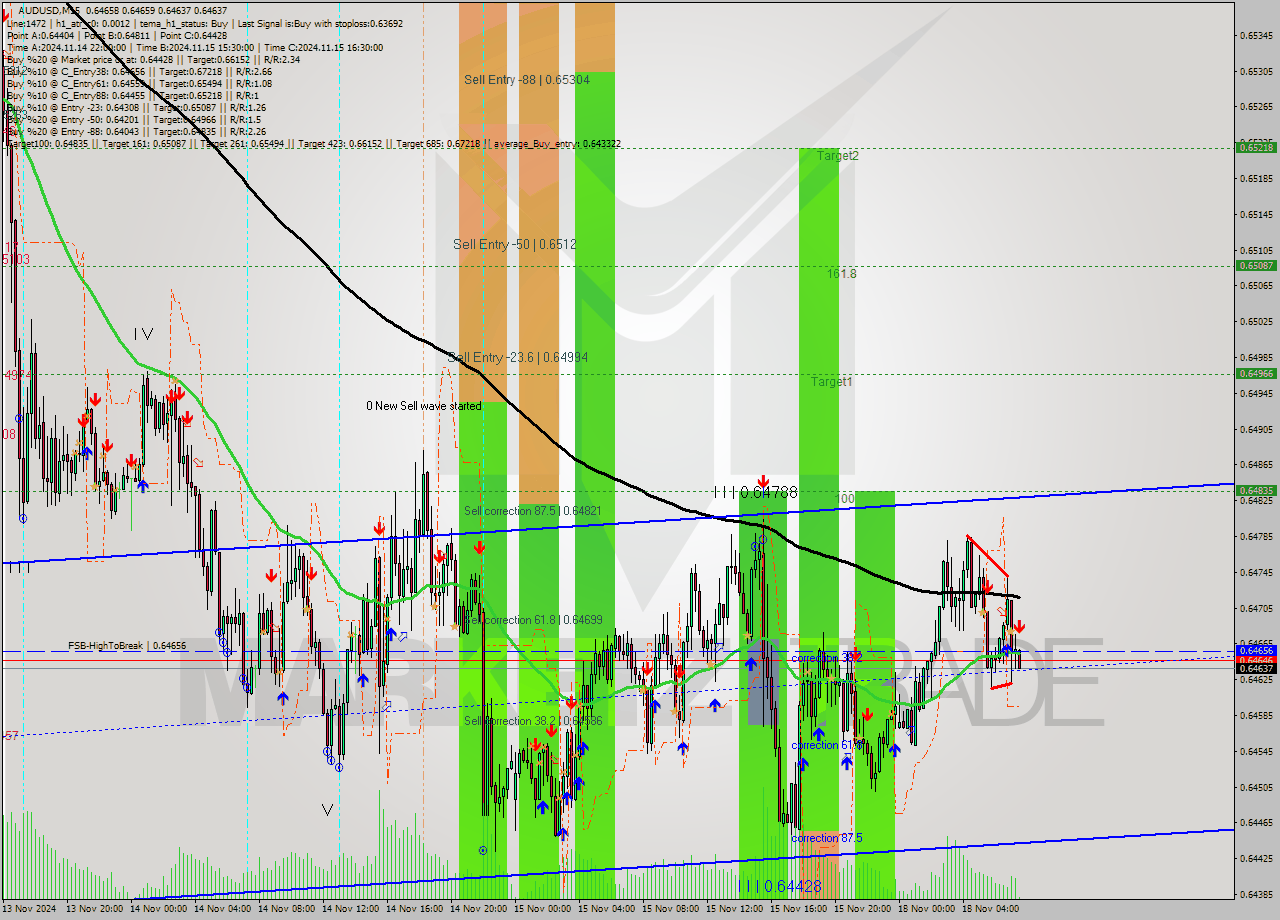Click the '15 Nov 12:00' time axis label
Image resolution: width=1280 pixels, height=920 pixels.
click(x=736, y=909)
